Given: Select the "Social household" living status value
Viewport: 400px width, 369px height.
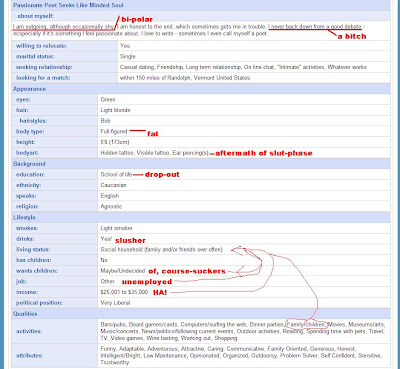Looking at the screenshot, I should 161,249.
